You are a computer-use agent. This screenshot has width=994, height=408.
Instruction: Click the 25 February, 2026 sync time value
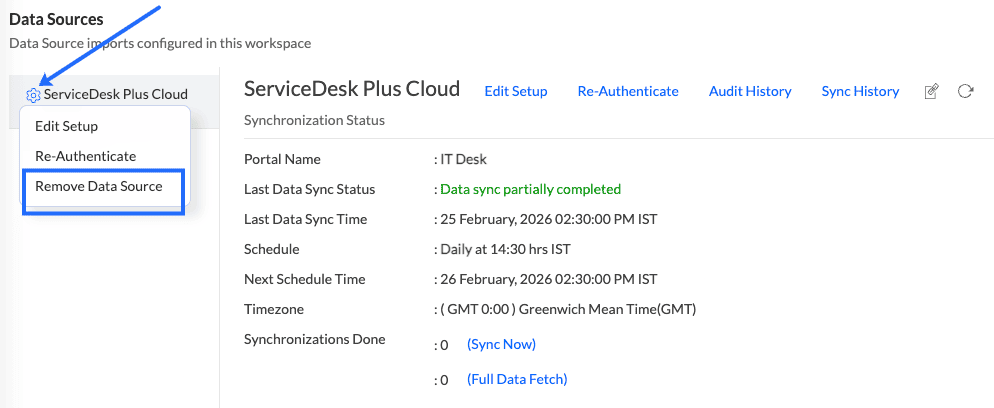click(549, 219)
